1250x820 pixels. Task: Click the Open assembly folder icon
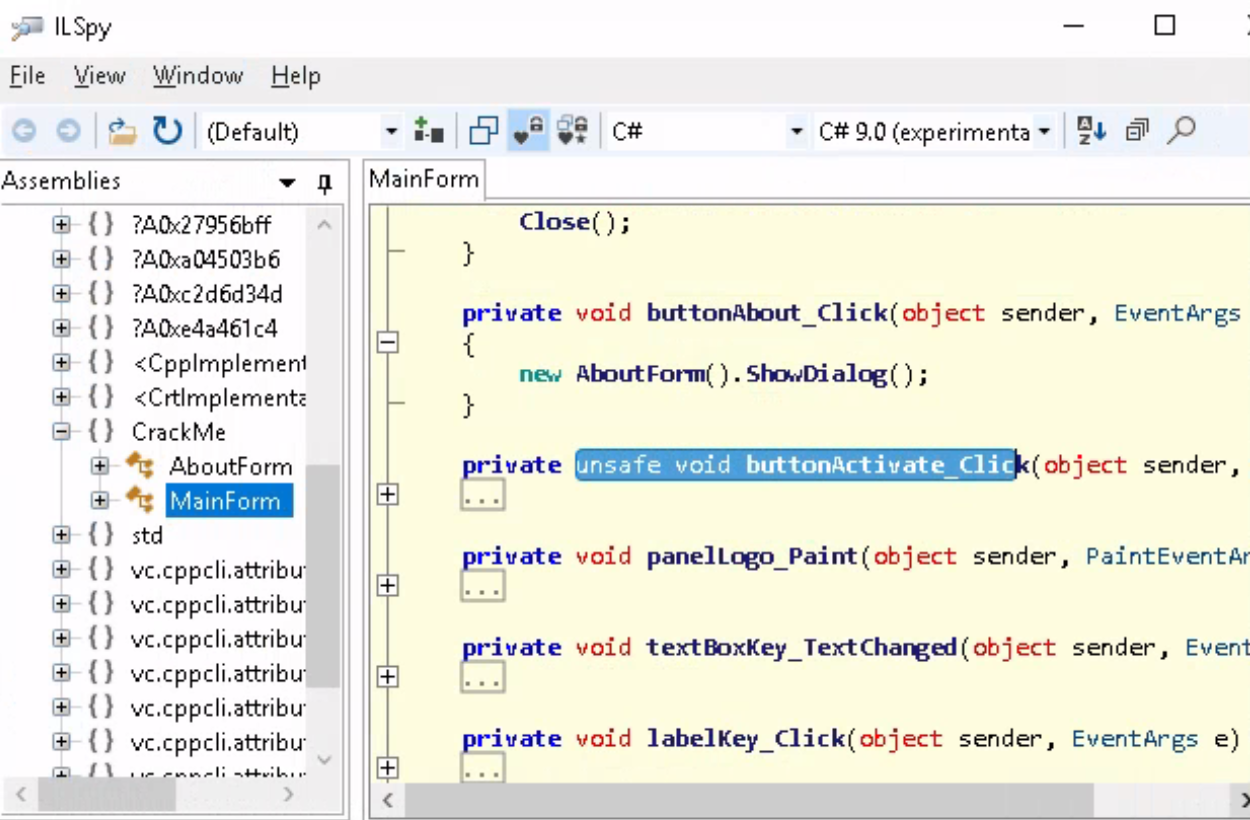pos(122,131)
